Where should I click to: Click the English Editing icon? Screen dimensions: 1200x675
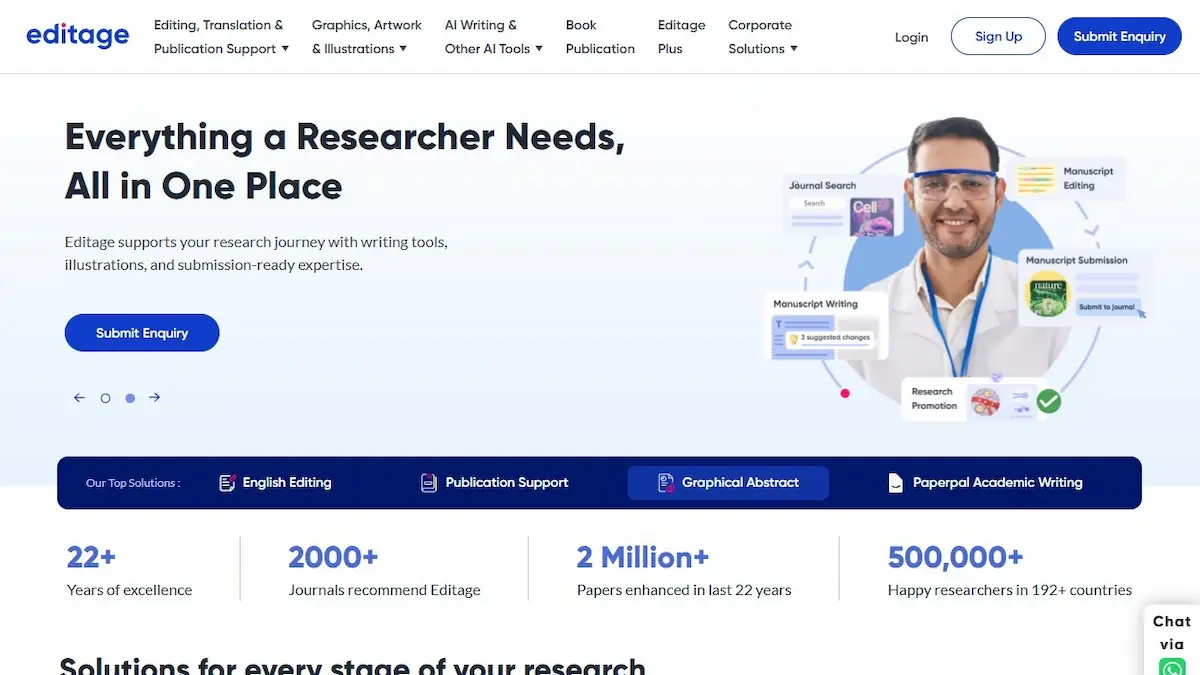pos(227,482)
